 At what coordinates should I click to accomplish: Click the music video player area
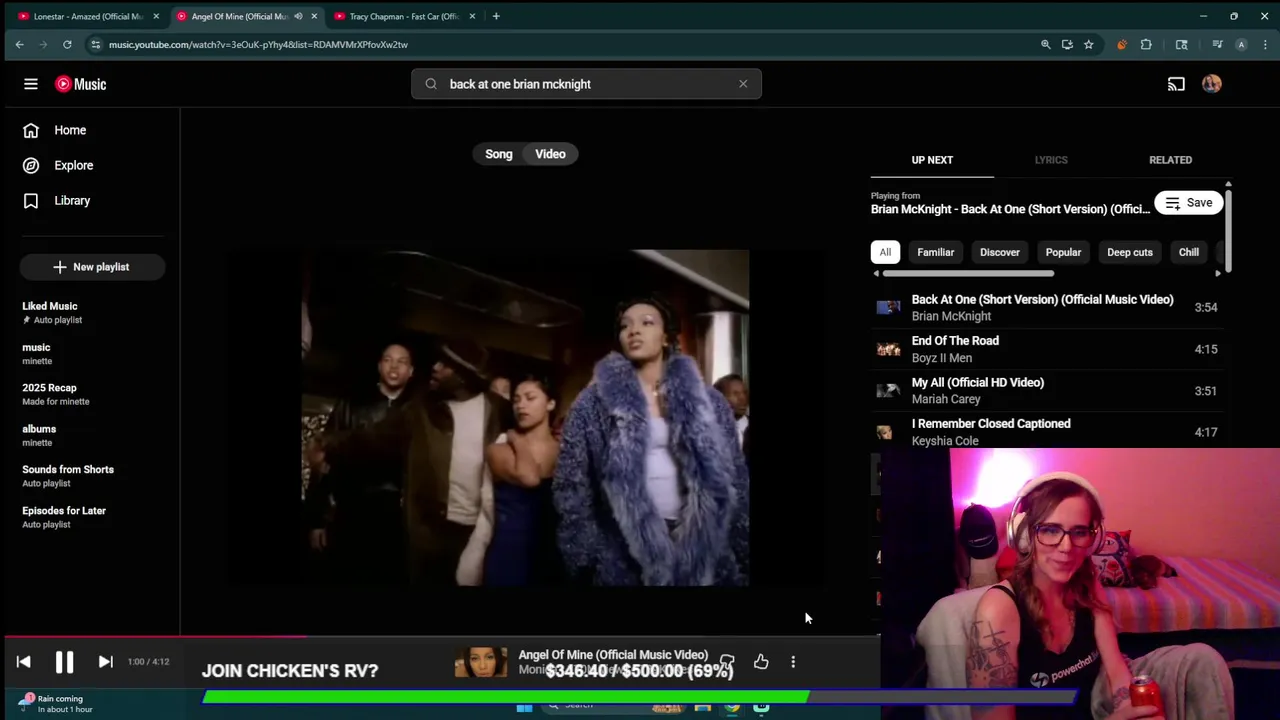pyautogui.click(x=525, y=417)
